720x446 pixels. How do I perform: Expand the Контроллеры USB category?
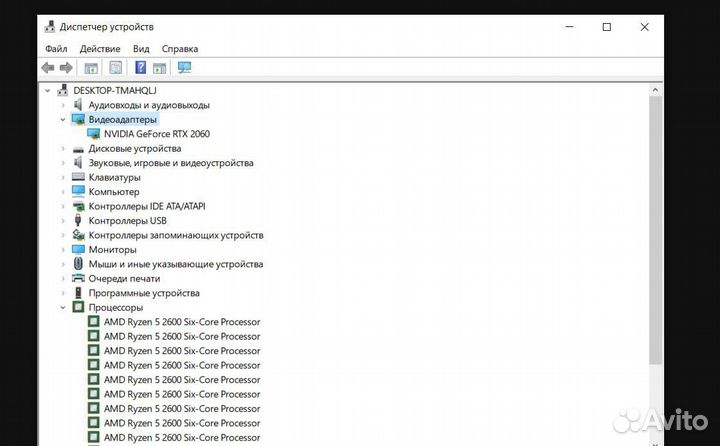pyautogui.click(x=63, y=220)
